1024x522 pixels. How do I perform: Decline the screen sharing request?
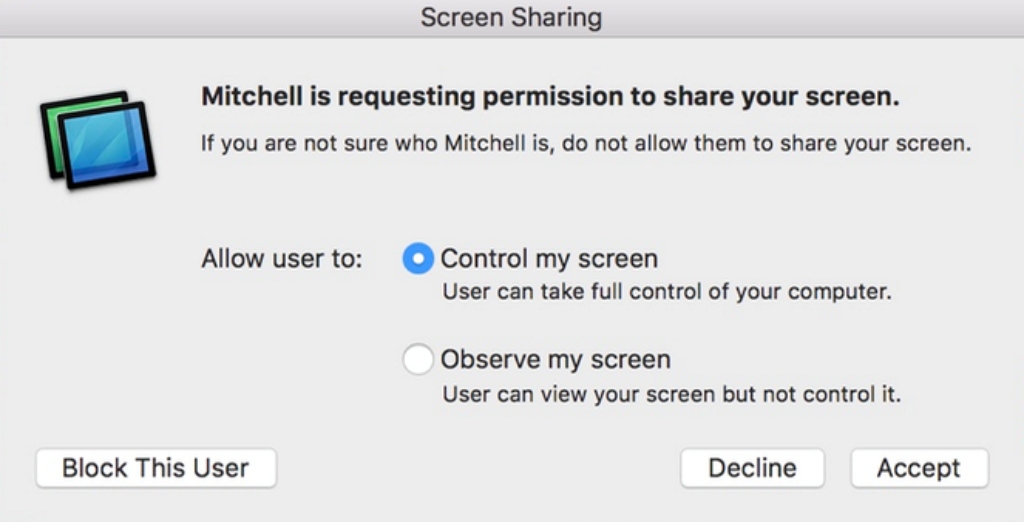(x=752, y=468)
